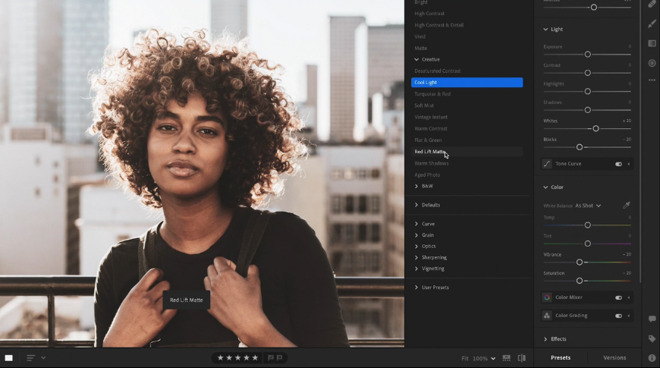Image resolution: width=660 pixels, height=368 pixels.
Task: Click the Tone Curve icon
Action: tap(547, 164)
